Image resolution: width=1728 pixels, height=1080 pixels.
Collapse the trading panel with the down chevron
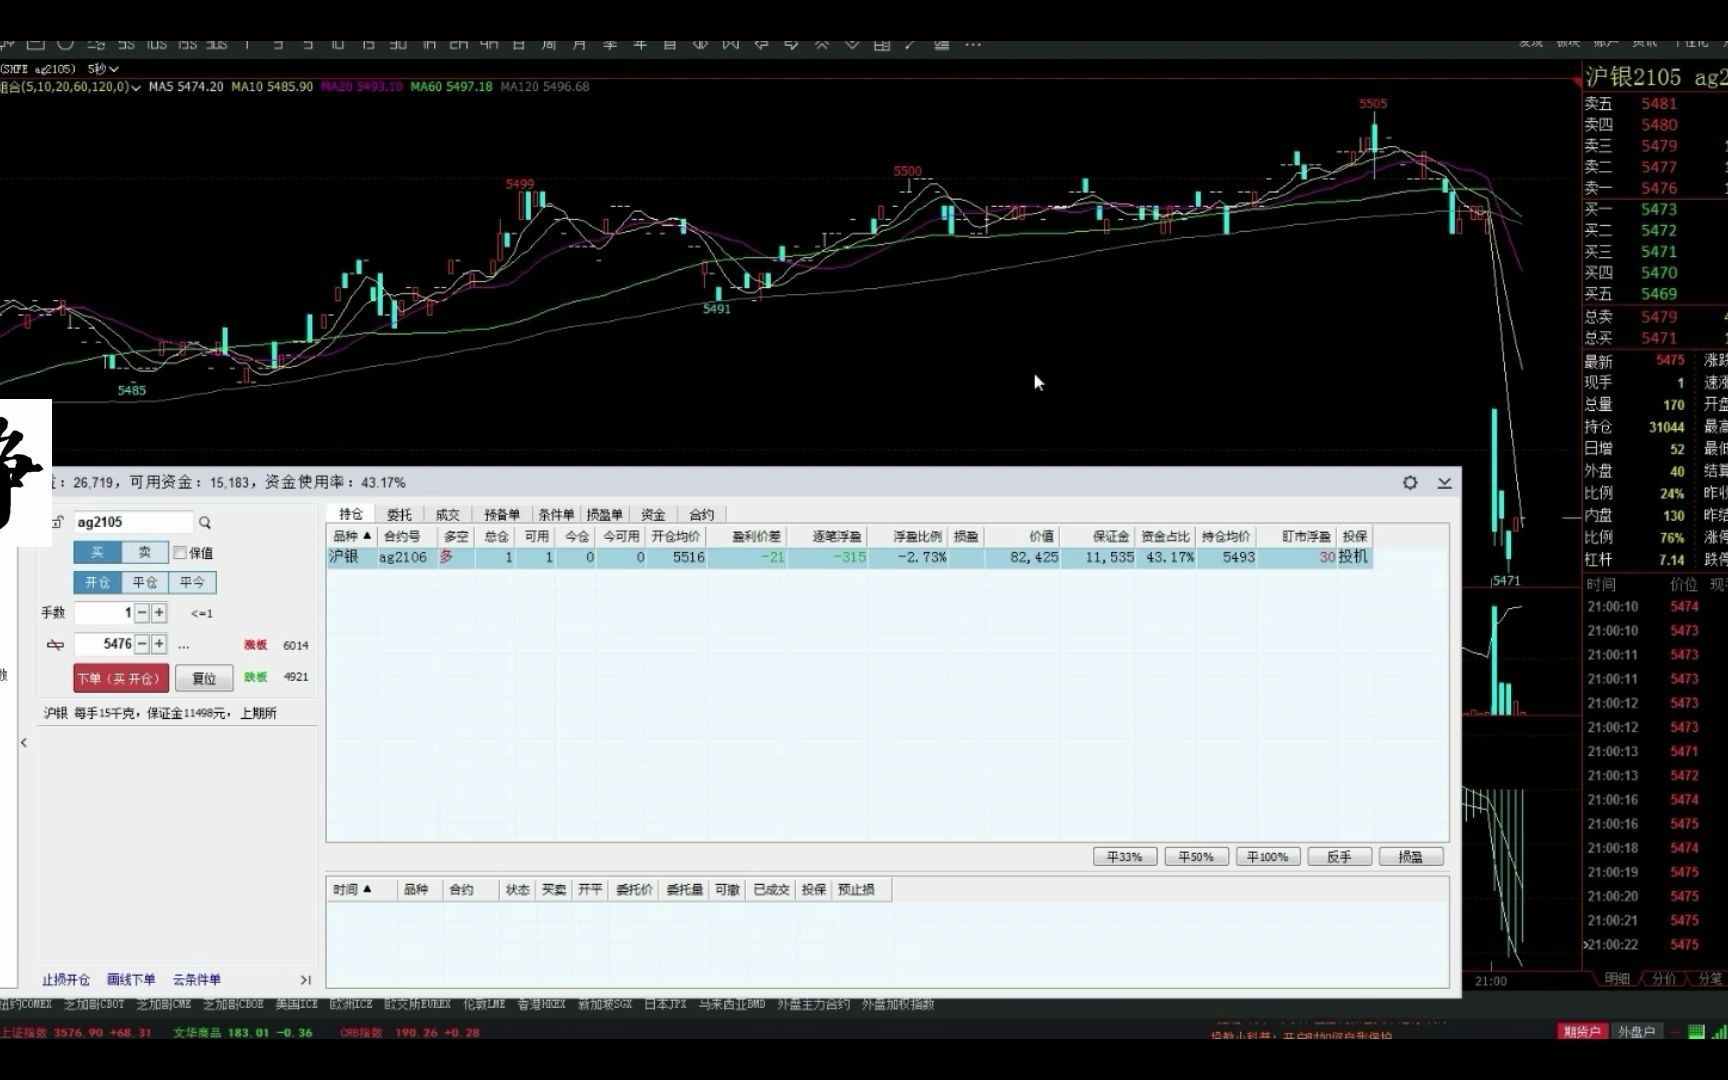pos(1445,482)
